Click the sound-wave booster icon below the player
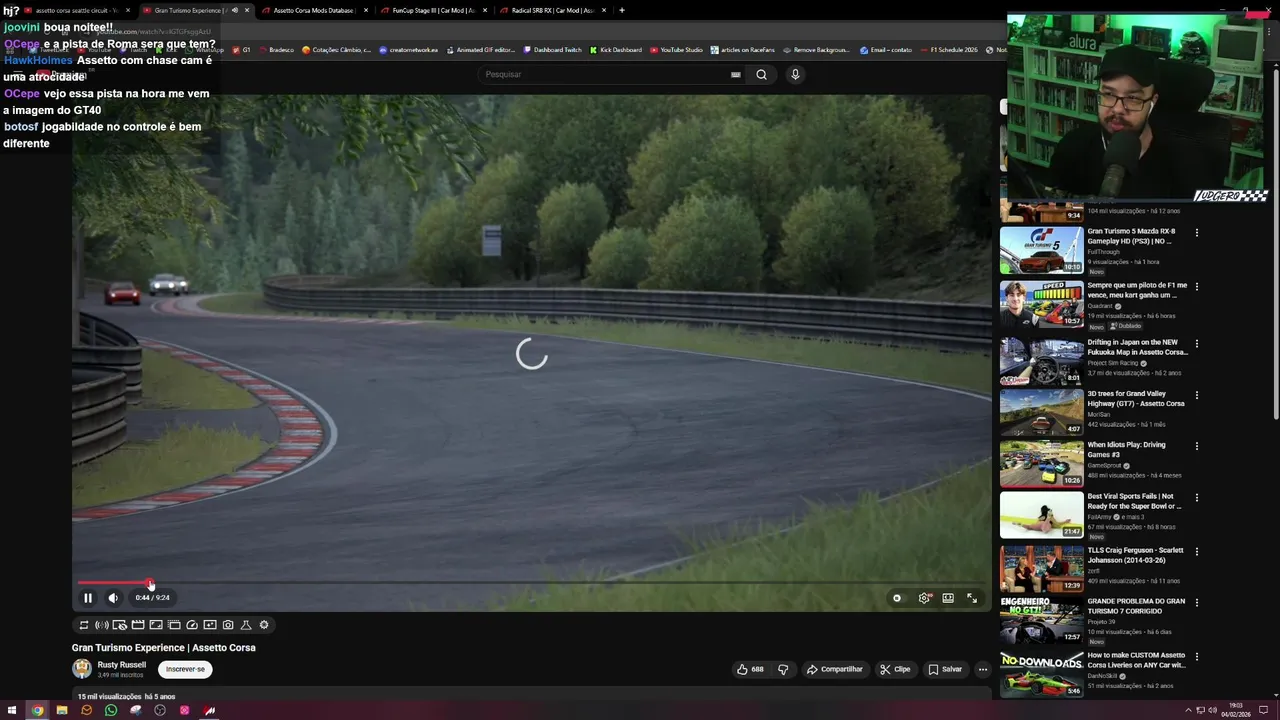The width and height of the screenshot is (1280, 720). pos(102,625)
